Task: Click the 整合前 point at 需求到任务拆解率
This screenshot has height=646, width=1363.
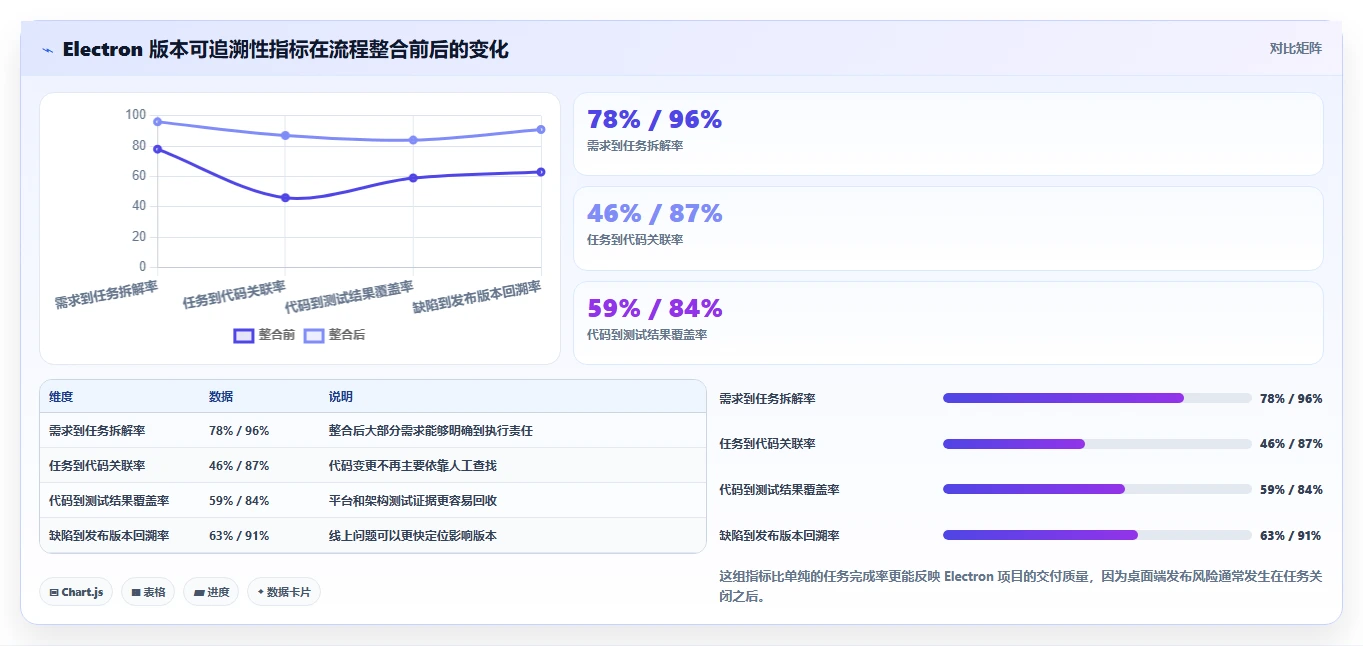Action: pyautogui.click(x=157, y=149)
